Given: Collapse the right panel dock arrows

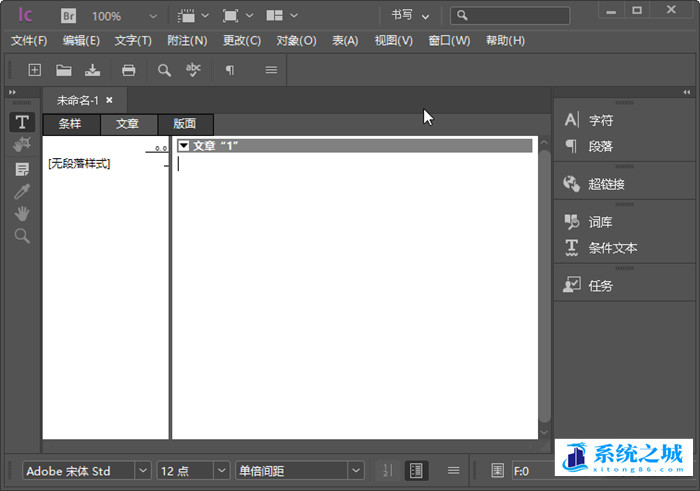Looking at the screenshot, I should (x=687, y=92).
